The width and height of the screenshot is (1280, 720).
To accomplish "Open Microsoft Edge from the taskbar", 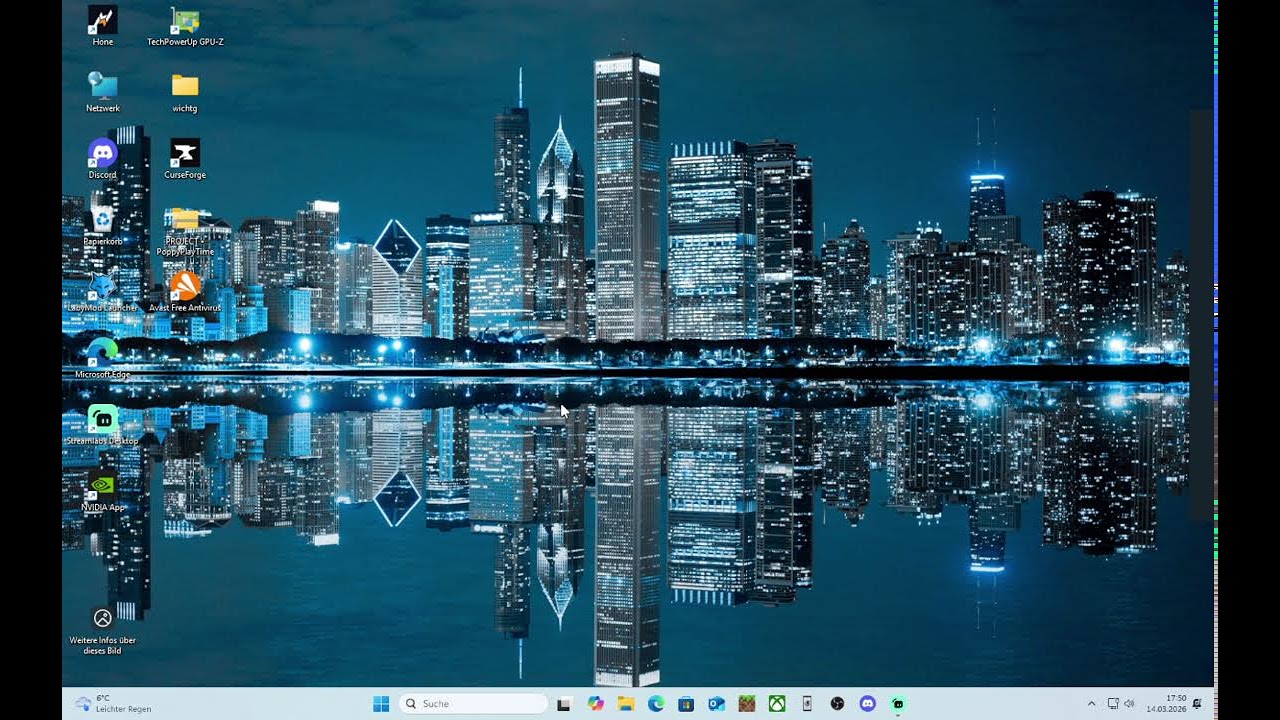I will click(656, 704).
